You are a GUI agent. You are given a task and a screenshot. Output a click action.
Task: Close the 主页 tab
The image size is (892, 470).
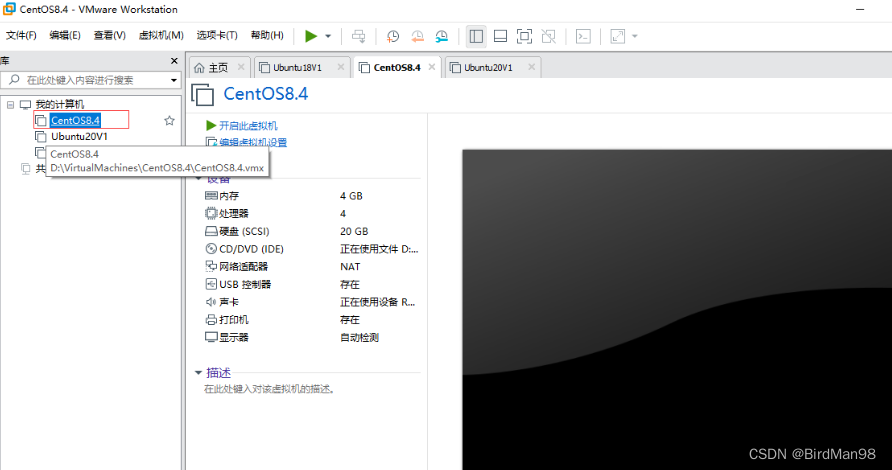point(241,67)
